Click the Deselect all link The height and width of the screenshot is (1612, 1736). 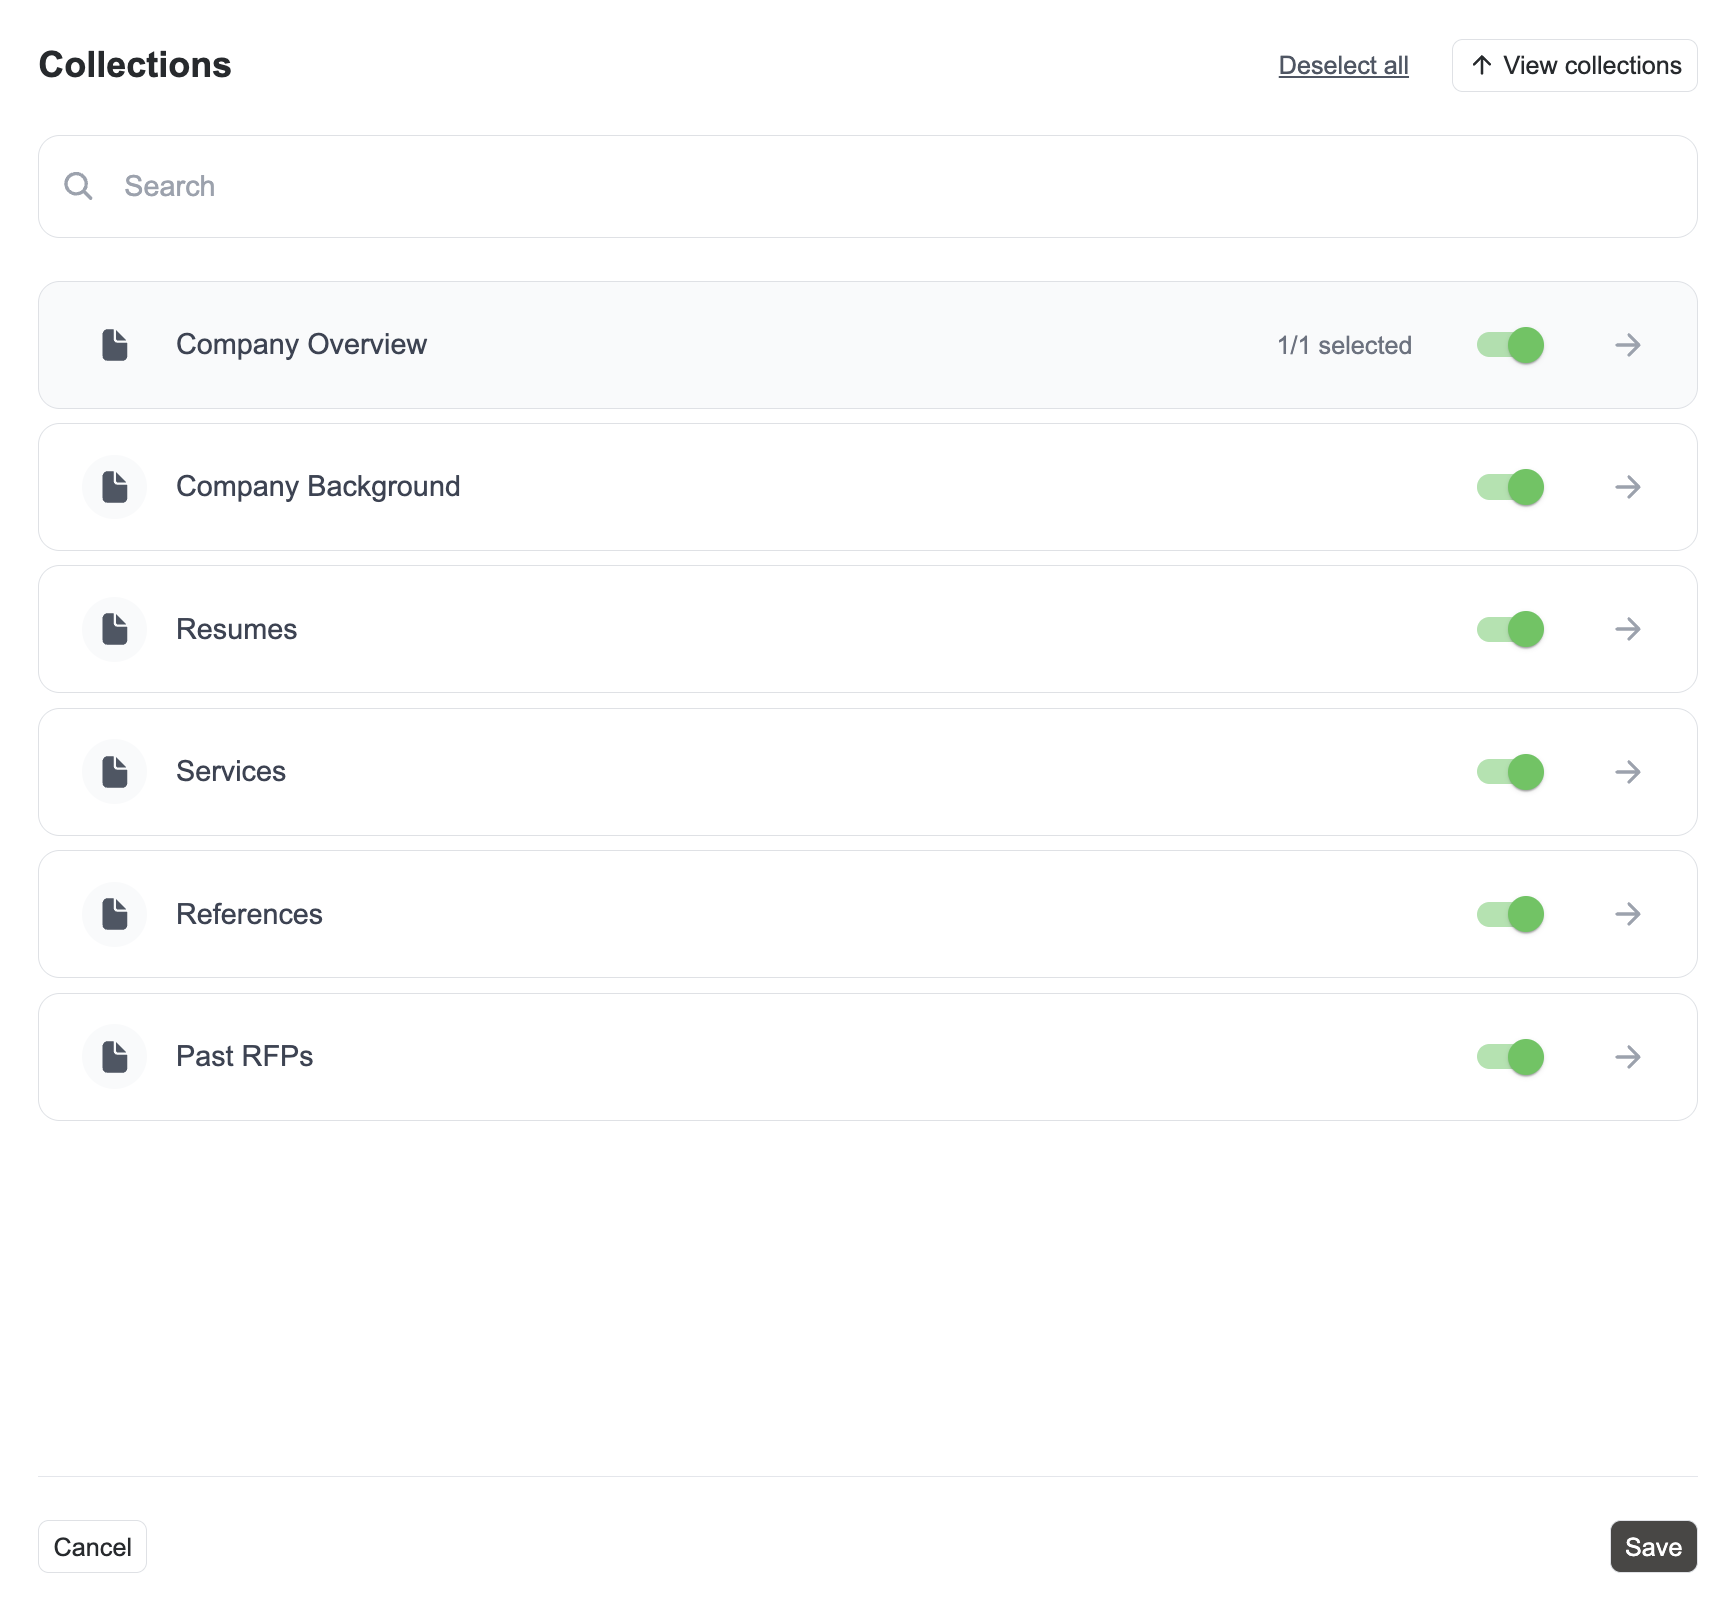1343,66
